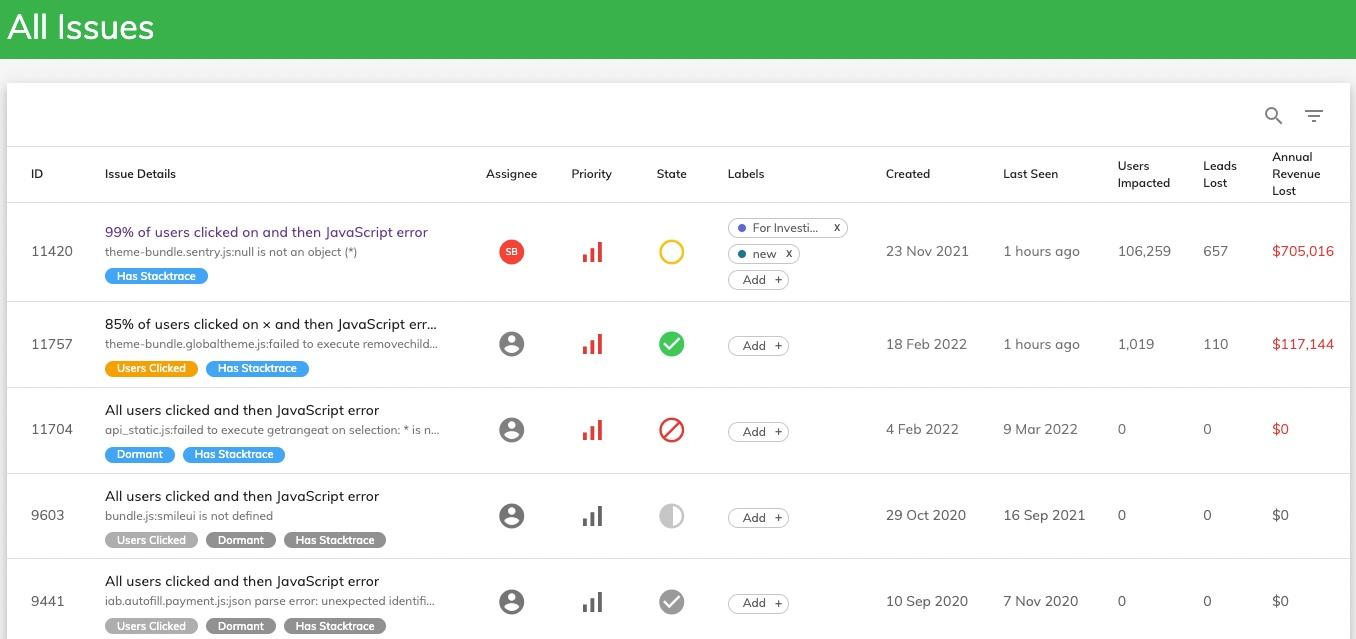
Task: Click the 'Dormant' tag on issue 9441
Action: click(241, 626)
